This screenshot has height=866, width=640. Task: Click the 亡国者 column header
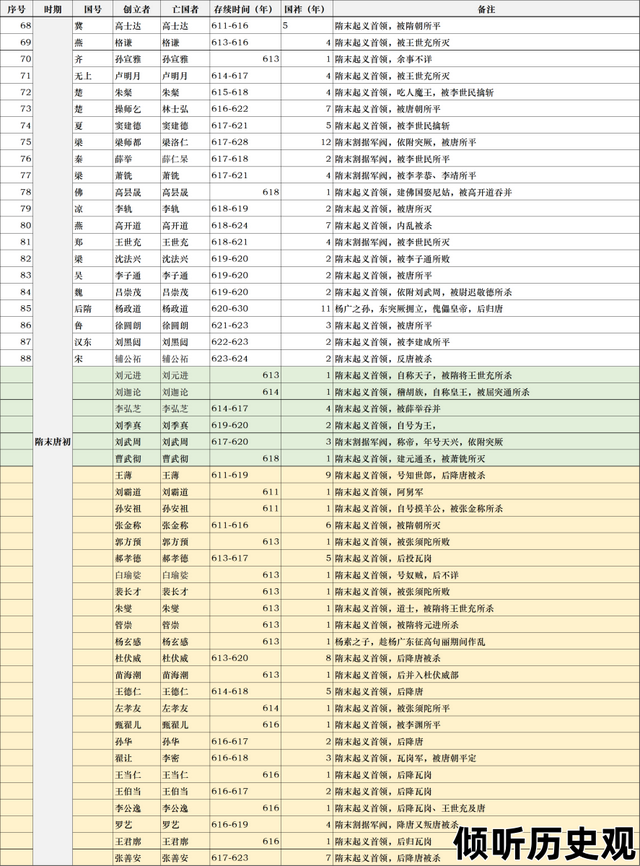184,9
